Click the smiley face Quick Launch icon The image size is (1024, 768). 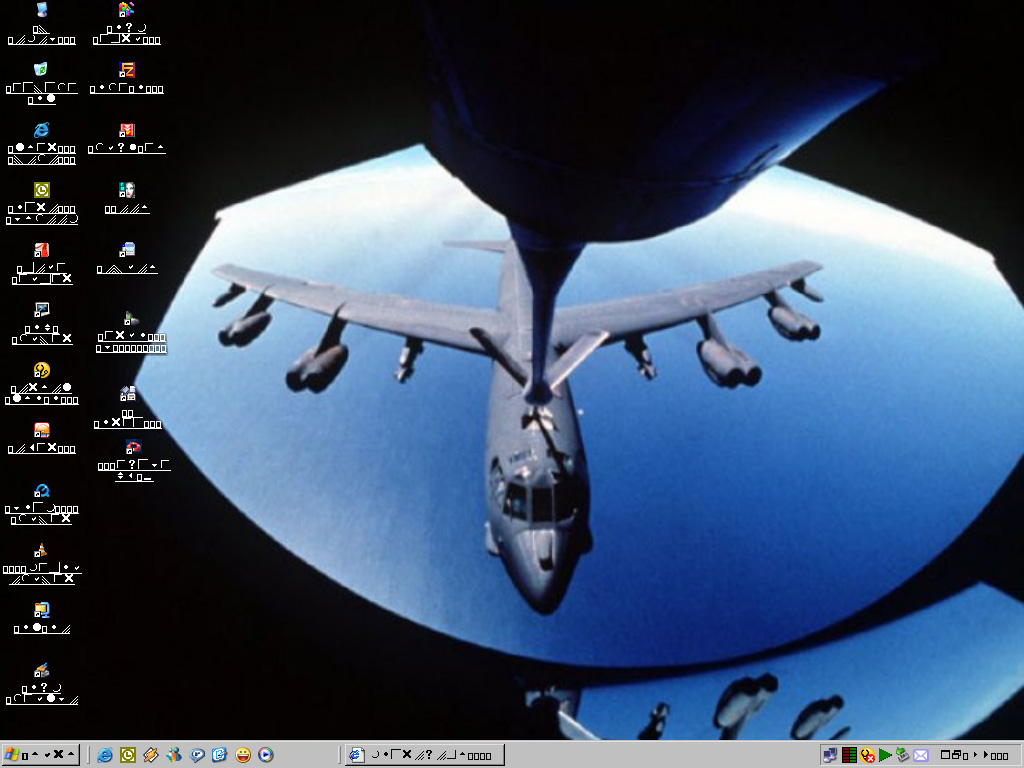click(x=243, y=755)
